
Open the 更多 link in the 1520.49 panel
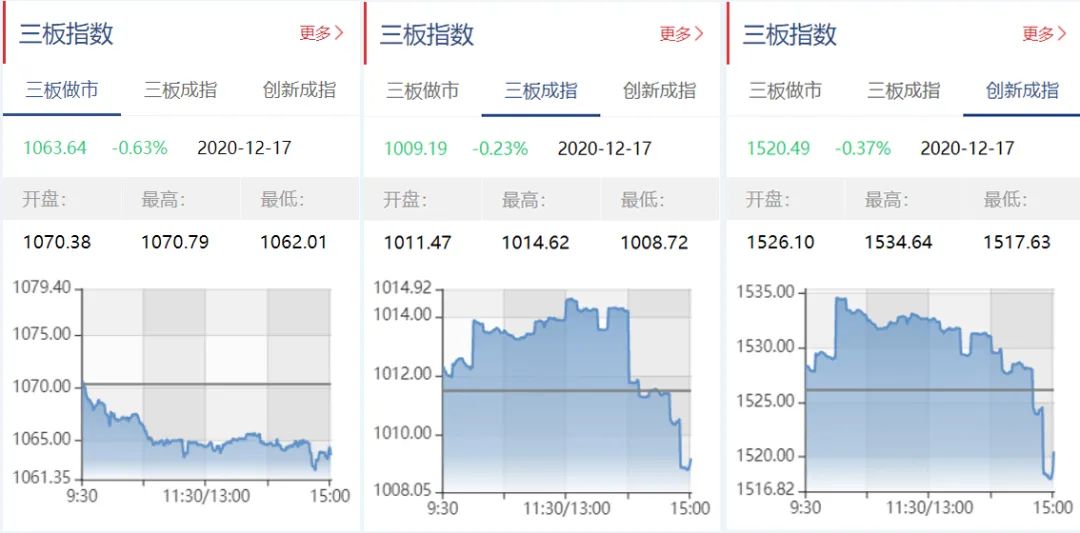1044,34
